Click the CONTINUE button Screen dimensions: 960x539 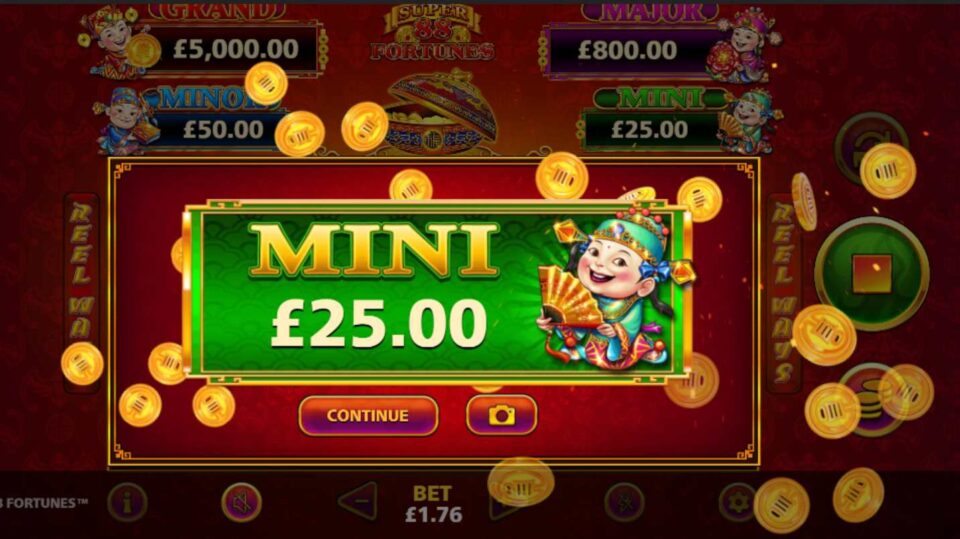[368, 415]
